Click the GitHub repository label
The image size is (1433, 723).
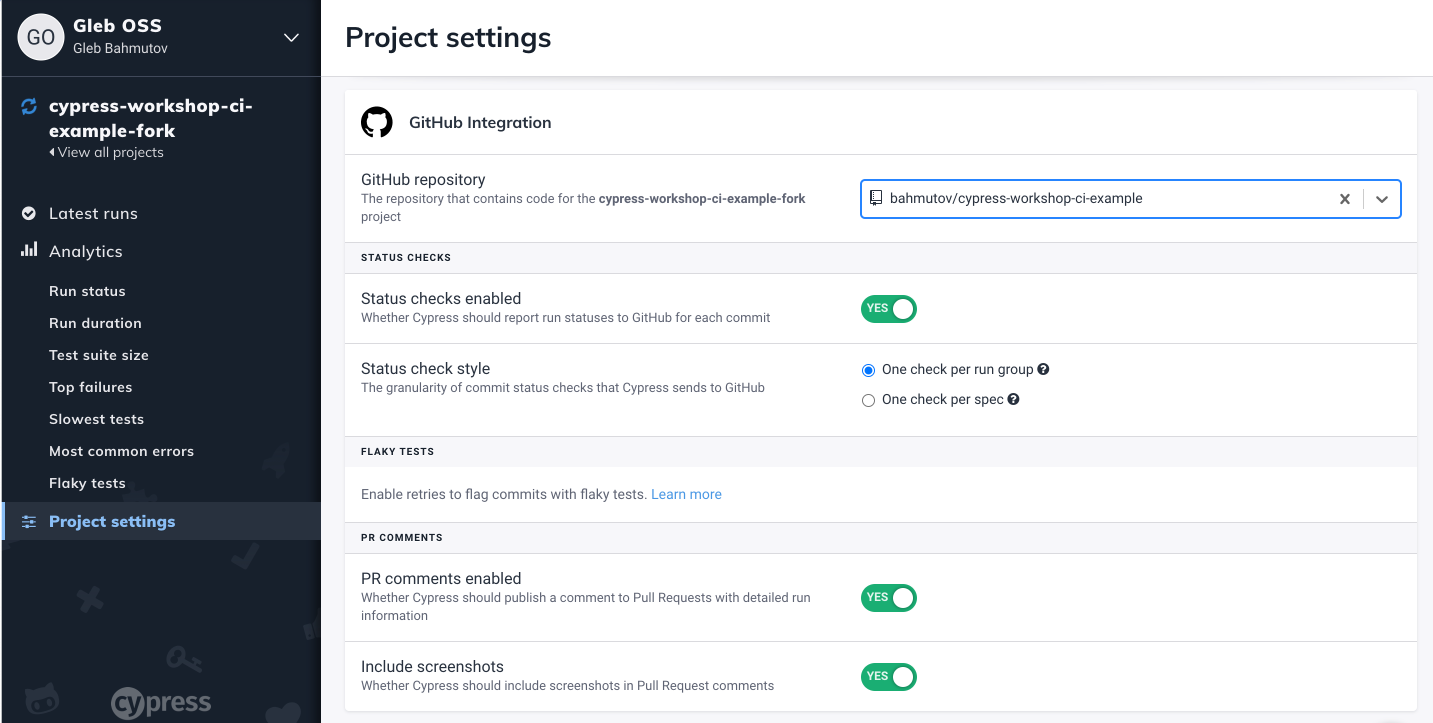click(x=423, y=179)
